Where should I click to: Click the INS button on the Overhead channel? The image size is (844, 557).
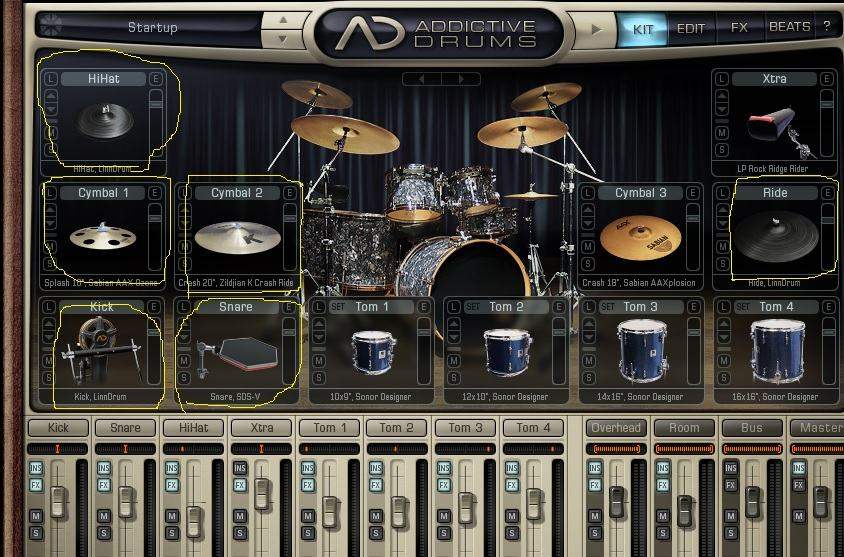[x=594, y=468]
